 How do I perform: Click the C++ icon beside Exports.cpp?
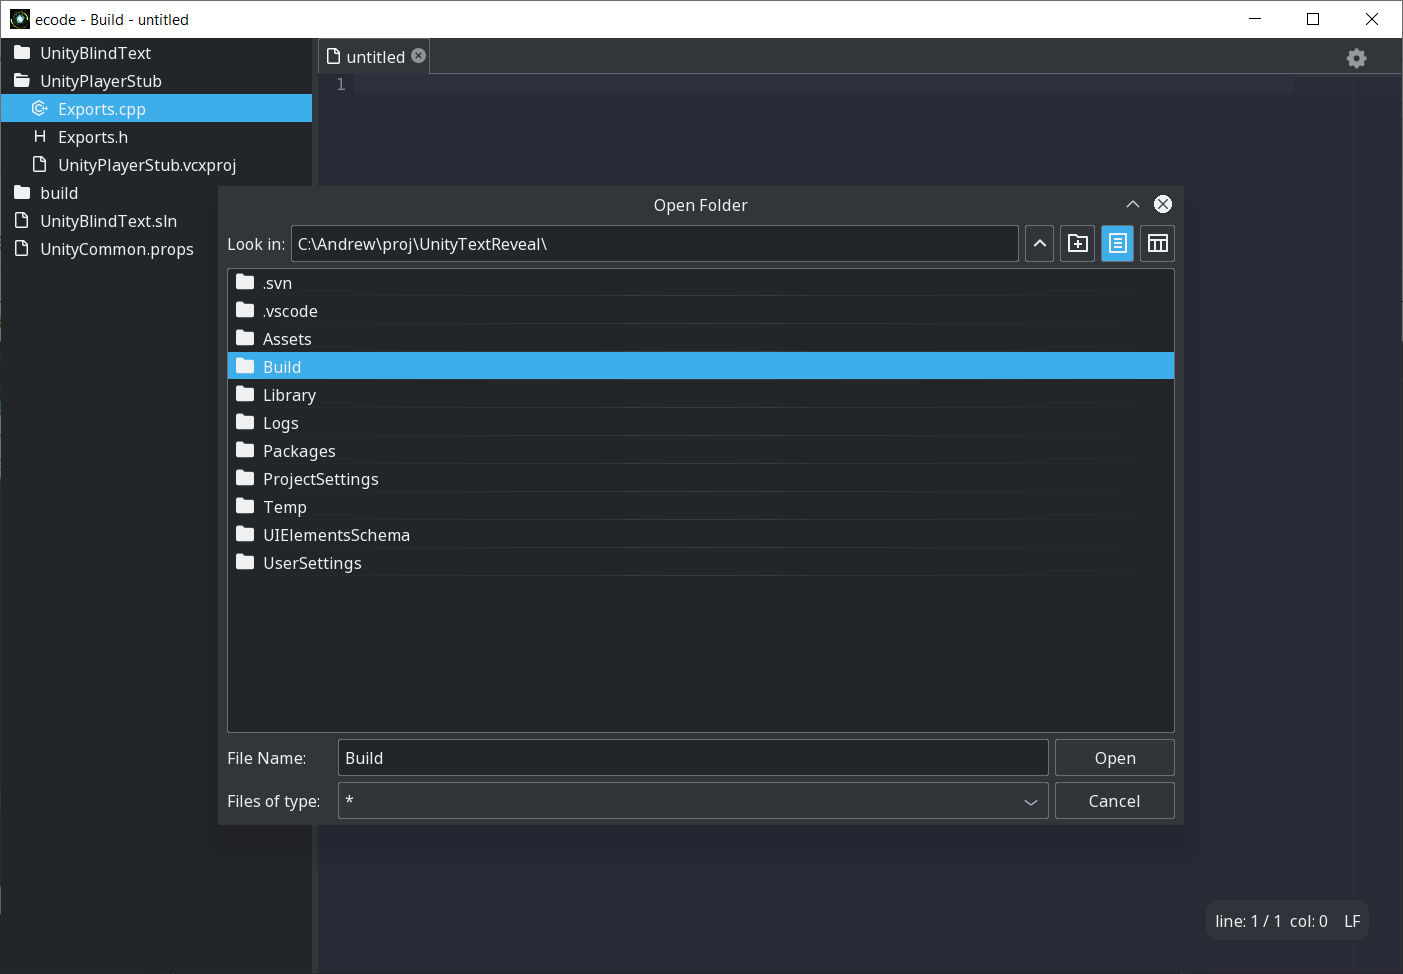click(x=39, y=108)
